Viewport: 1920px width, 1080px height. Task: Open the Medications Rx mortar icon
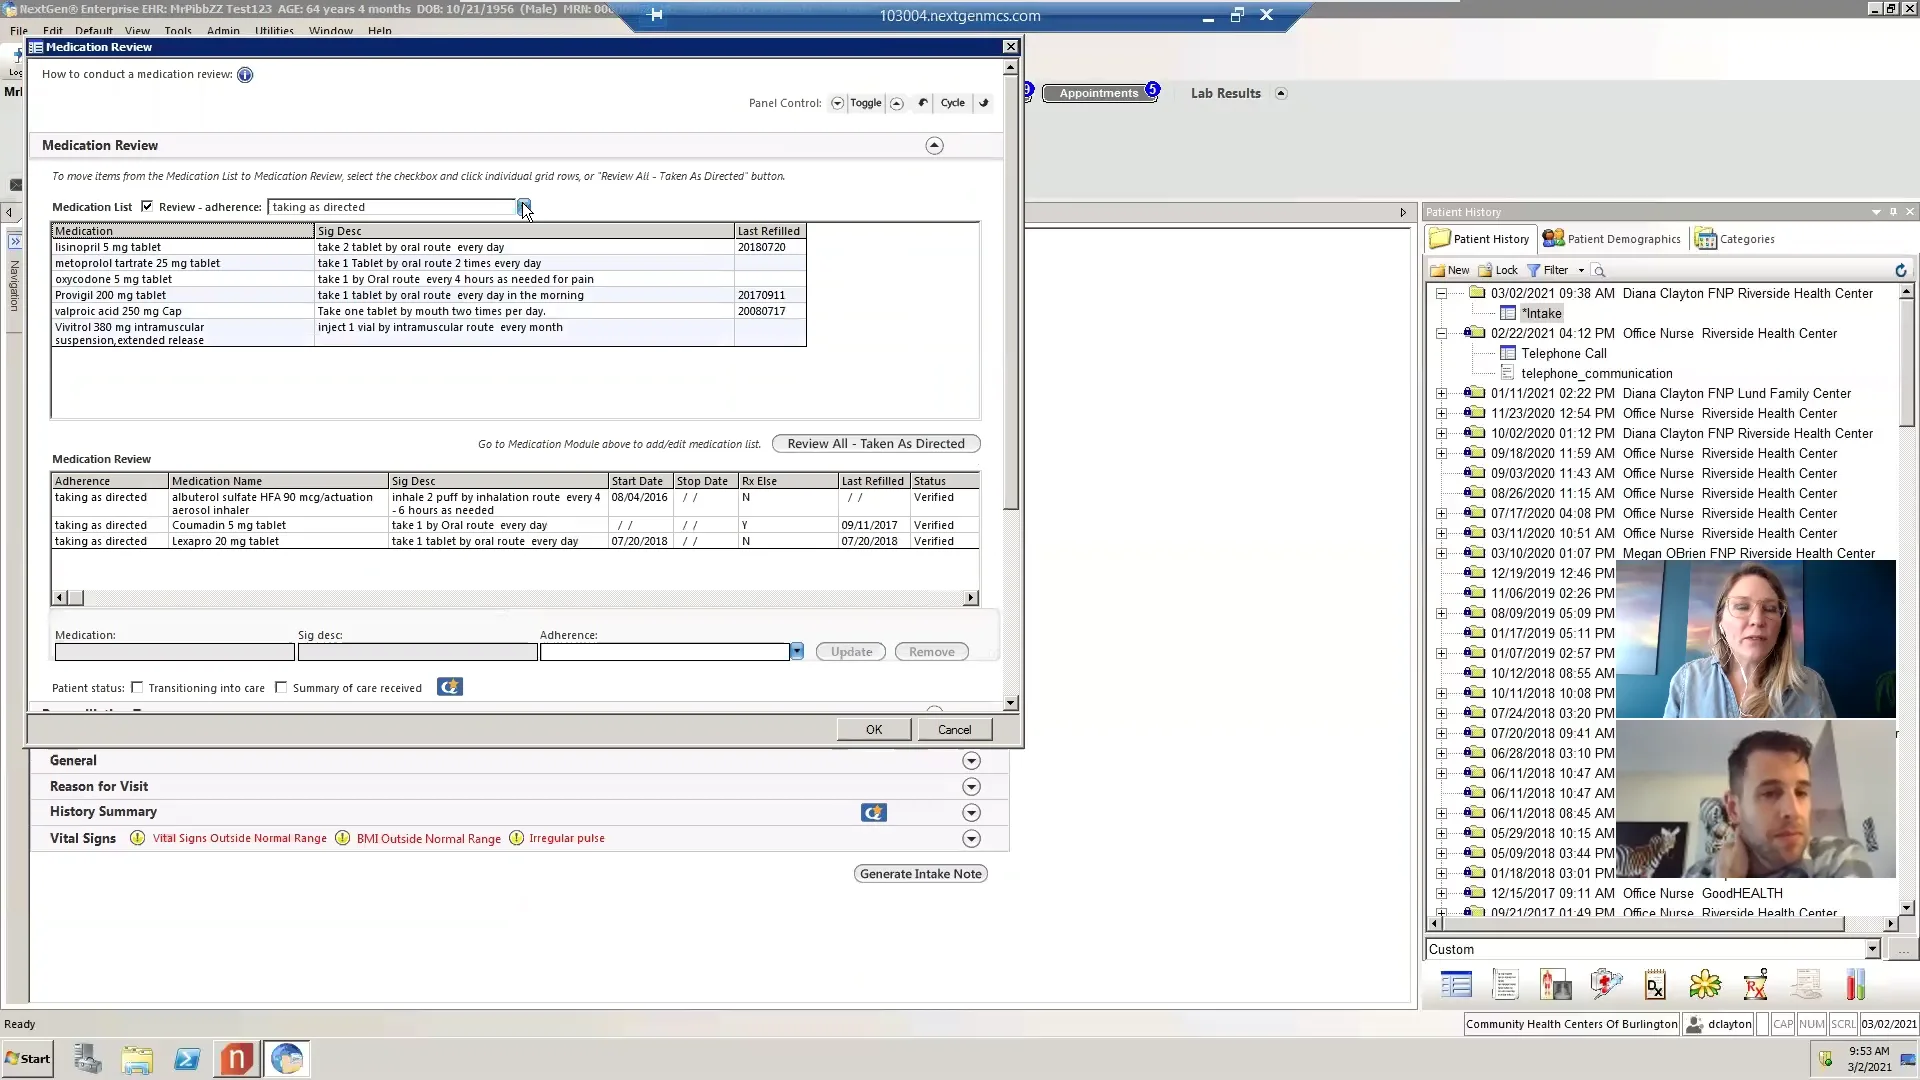(x=1755, y=985)
